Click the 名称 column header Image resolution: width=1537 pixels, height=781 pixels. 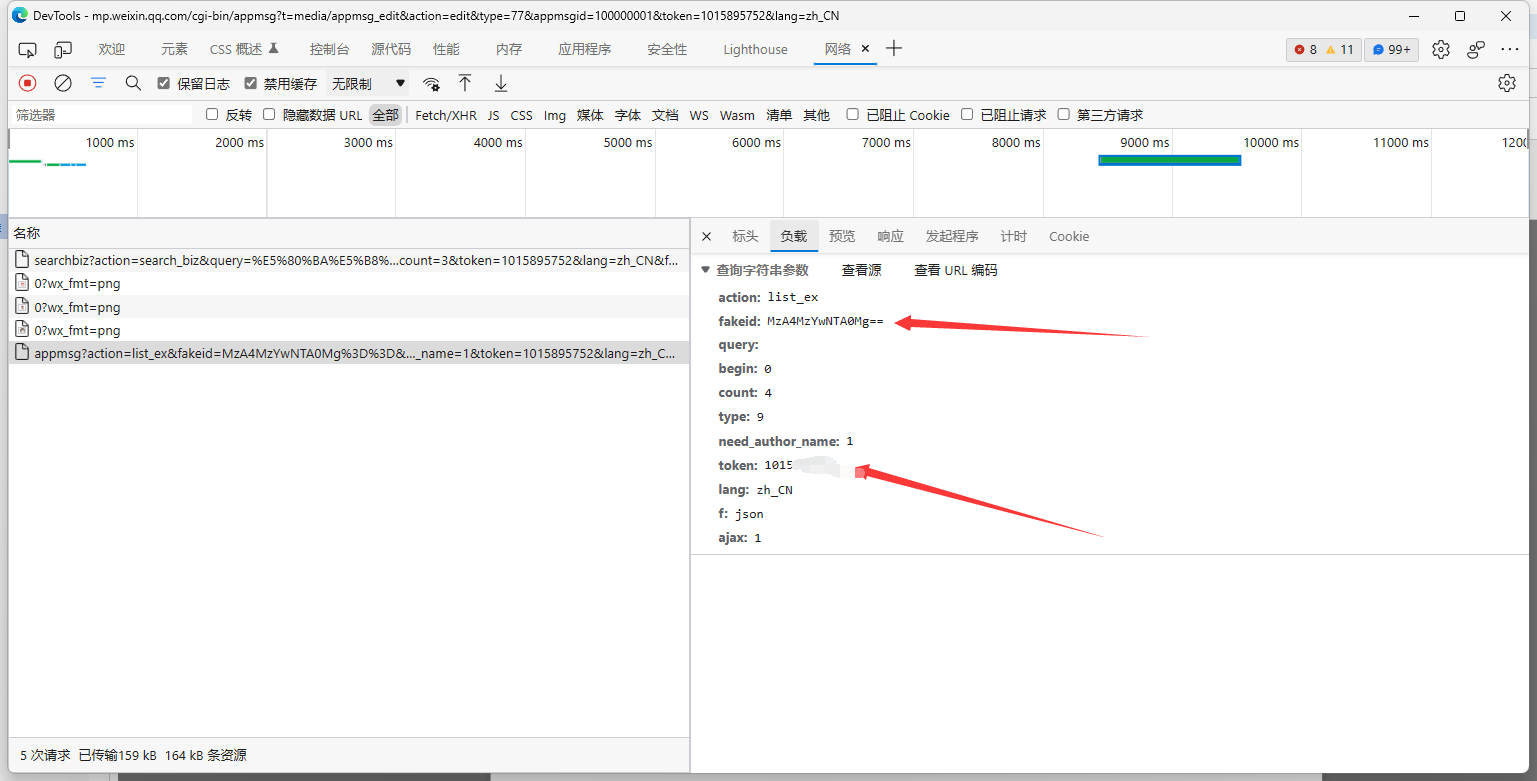coord(349,233)
